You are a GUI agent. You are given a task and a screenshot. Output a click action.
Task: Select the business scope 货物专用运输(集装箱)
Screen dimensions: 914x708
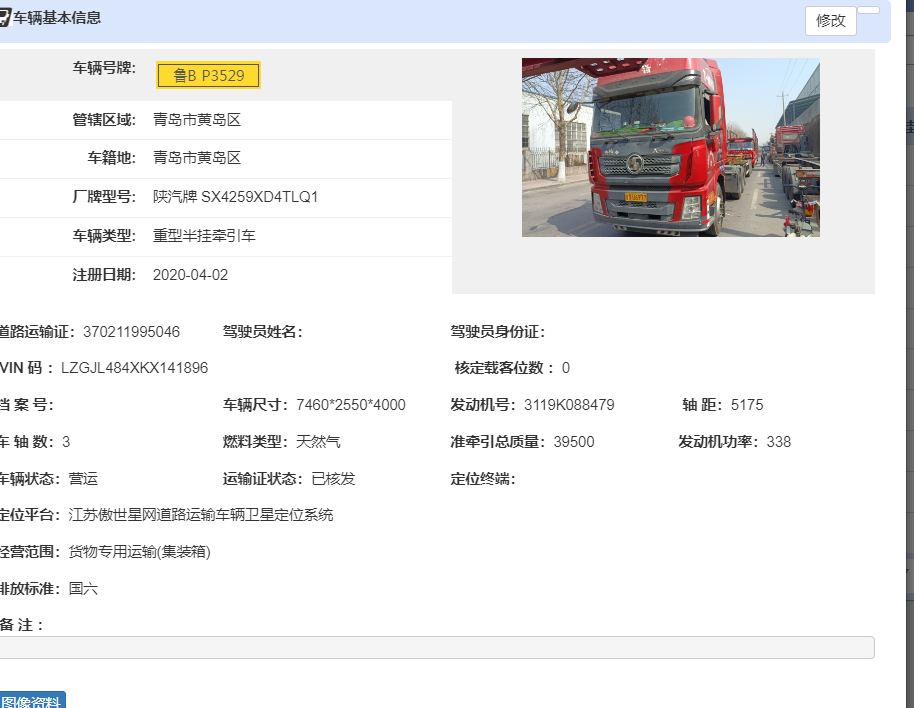click(139, 552)
